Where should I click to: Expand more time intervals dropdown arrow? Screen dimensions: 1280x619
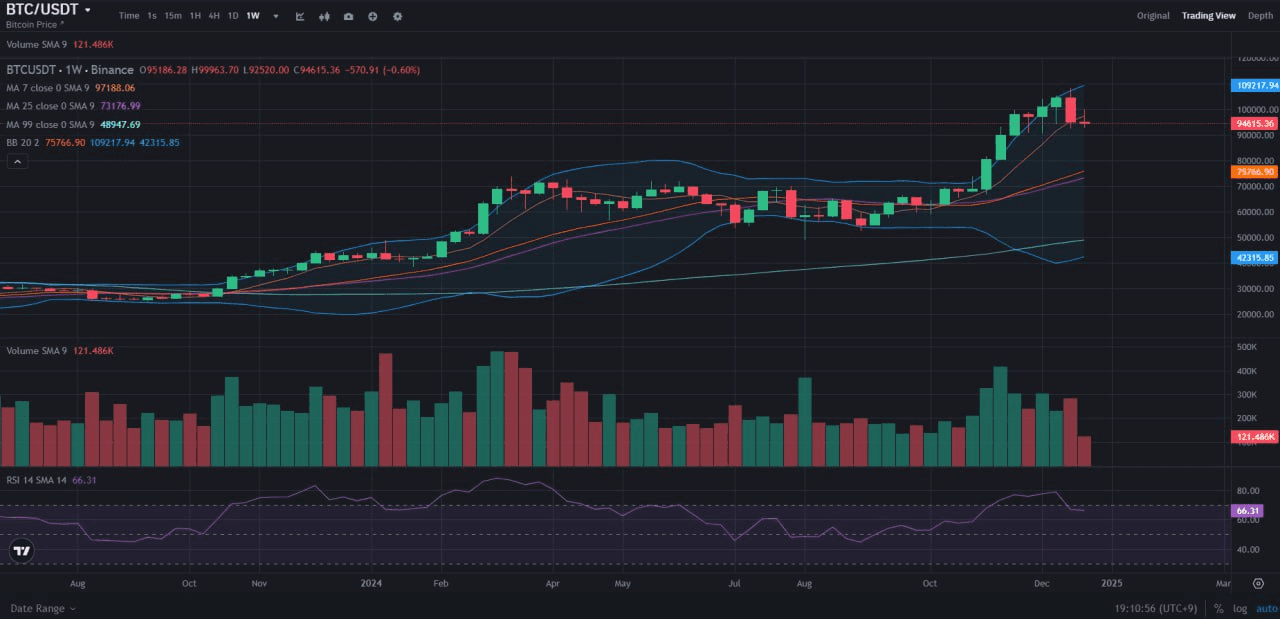[x=275, y=16]
